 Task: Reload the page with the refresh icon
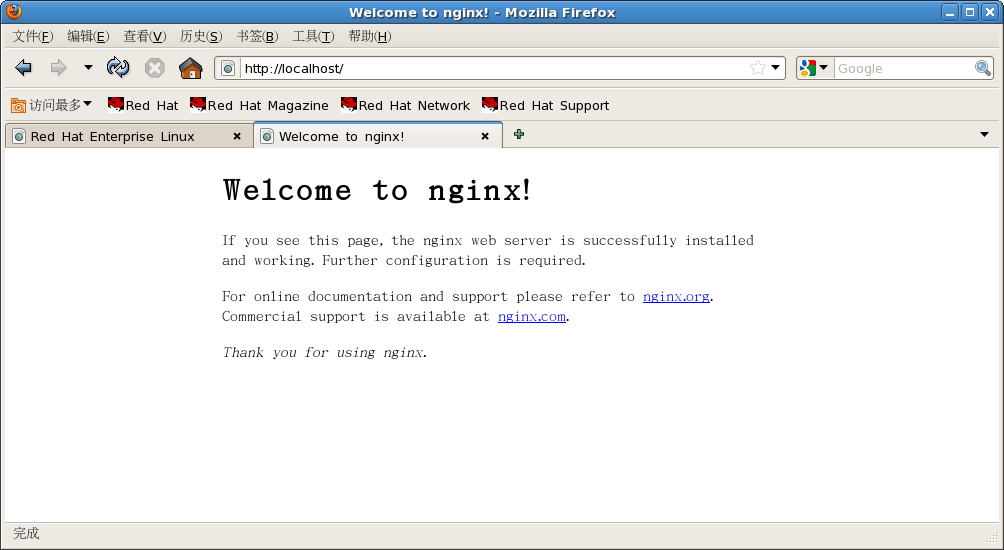tap(118, 67)
